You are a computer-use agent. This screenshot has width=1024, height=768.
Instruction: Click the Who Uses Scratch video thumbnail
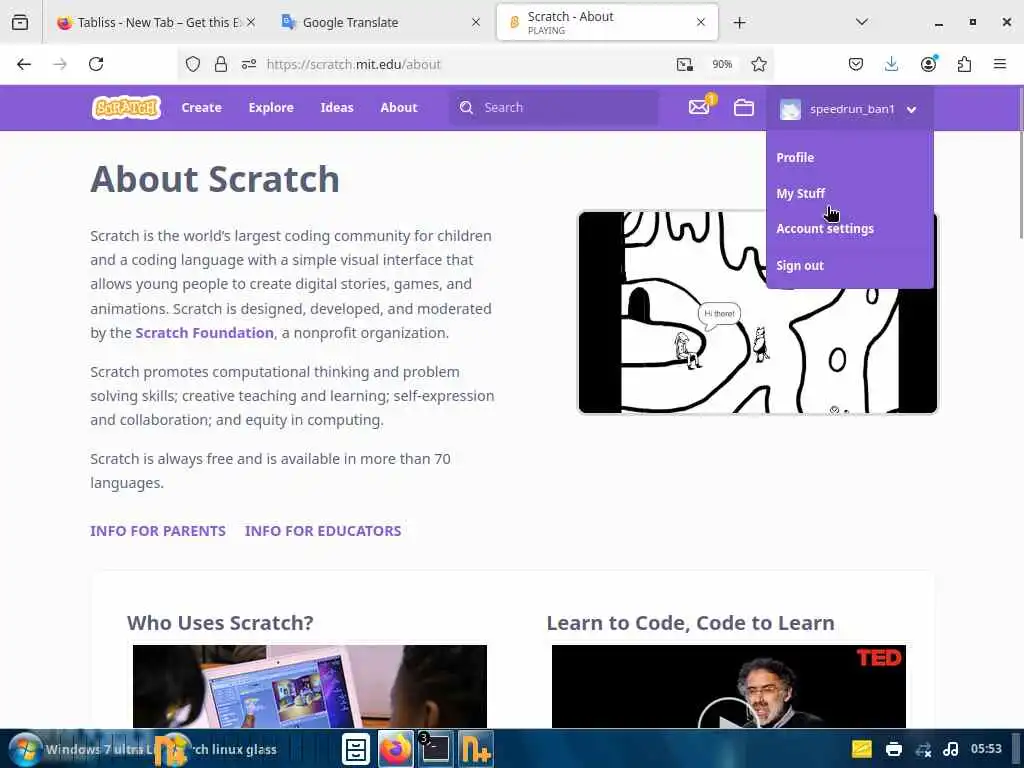(310, 686)
